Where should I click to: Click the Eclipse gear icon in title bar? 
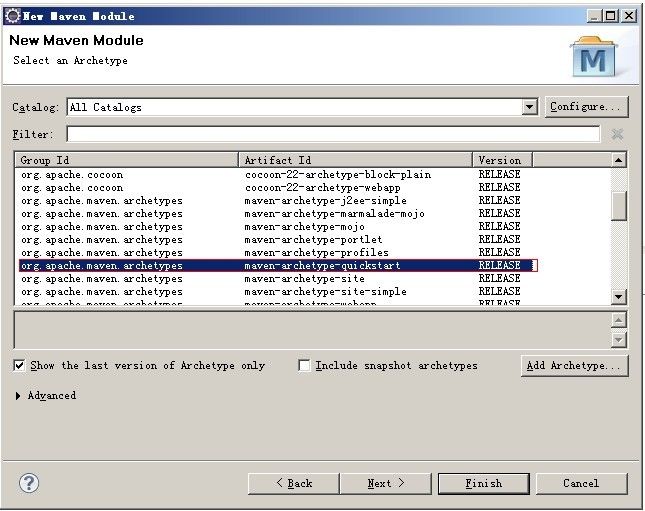12,16
